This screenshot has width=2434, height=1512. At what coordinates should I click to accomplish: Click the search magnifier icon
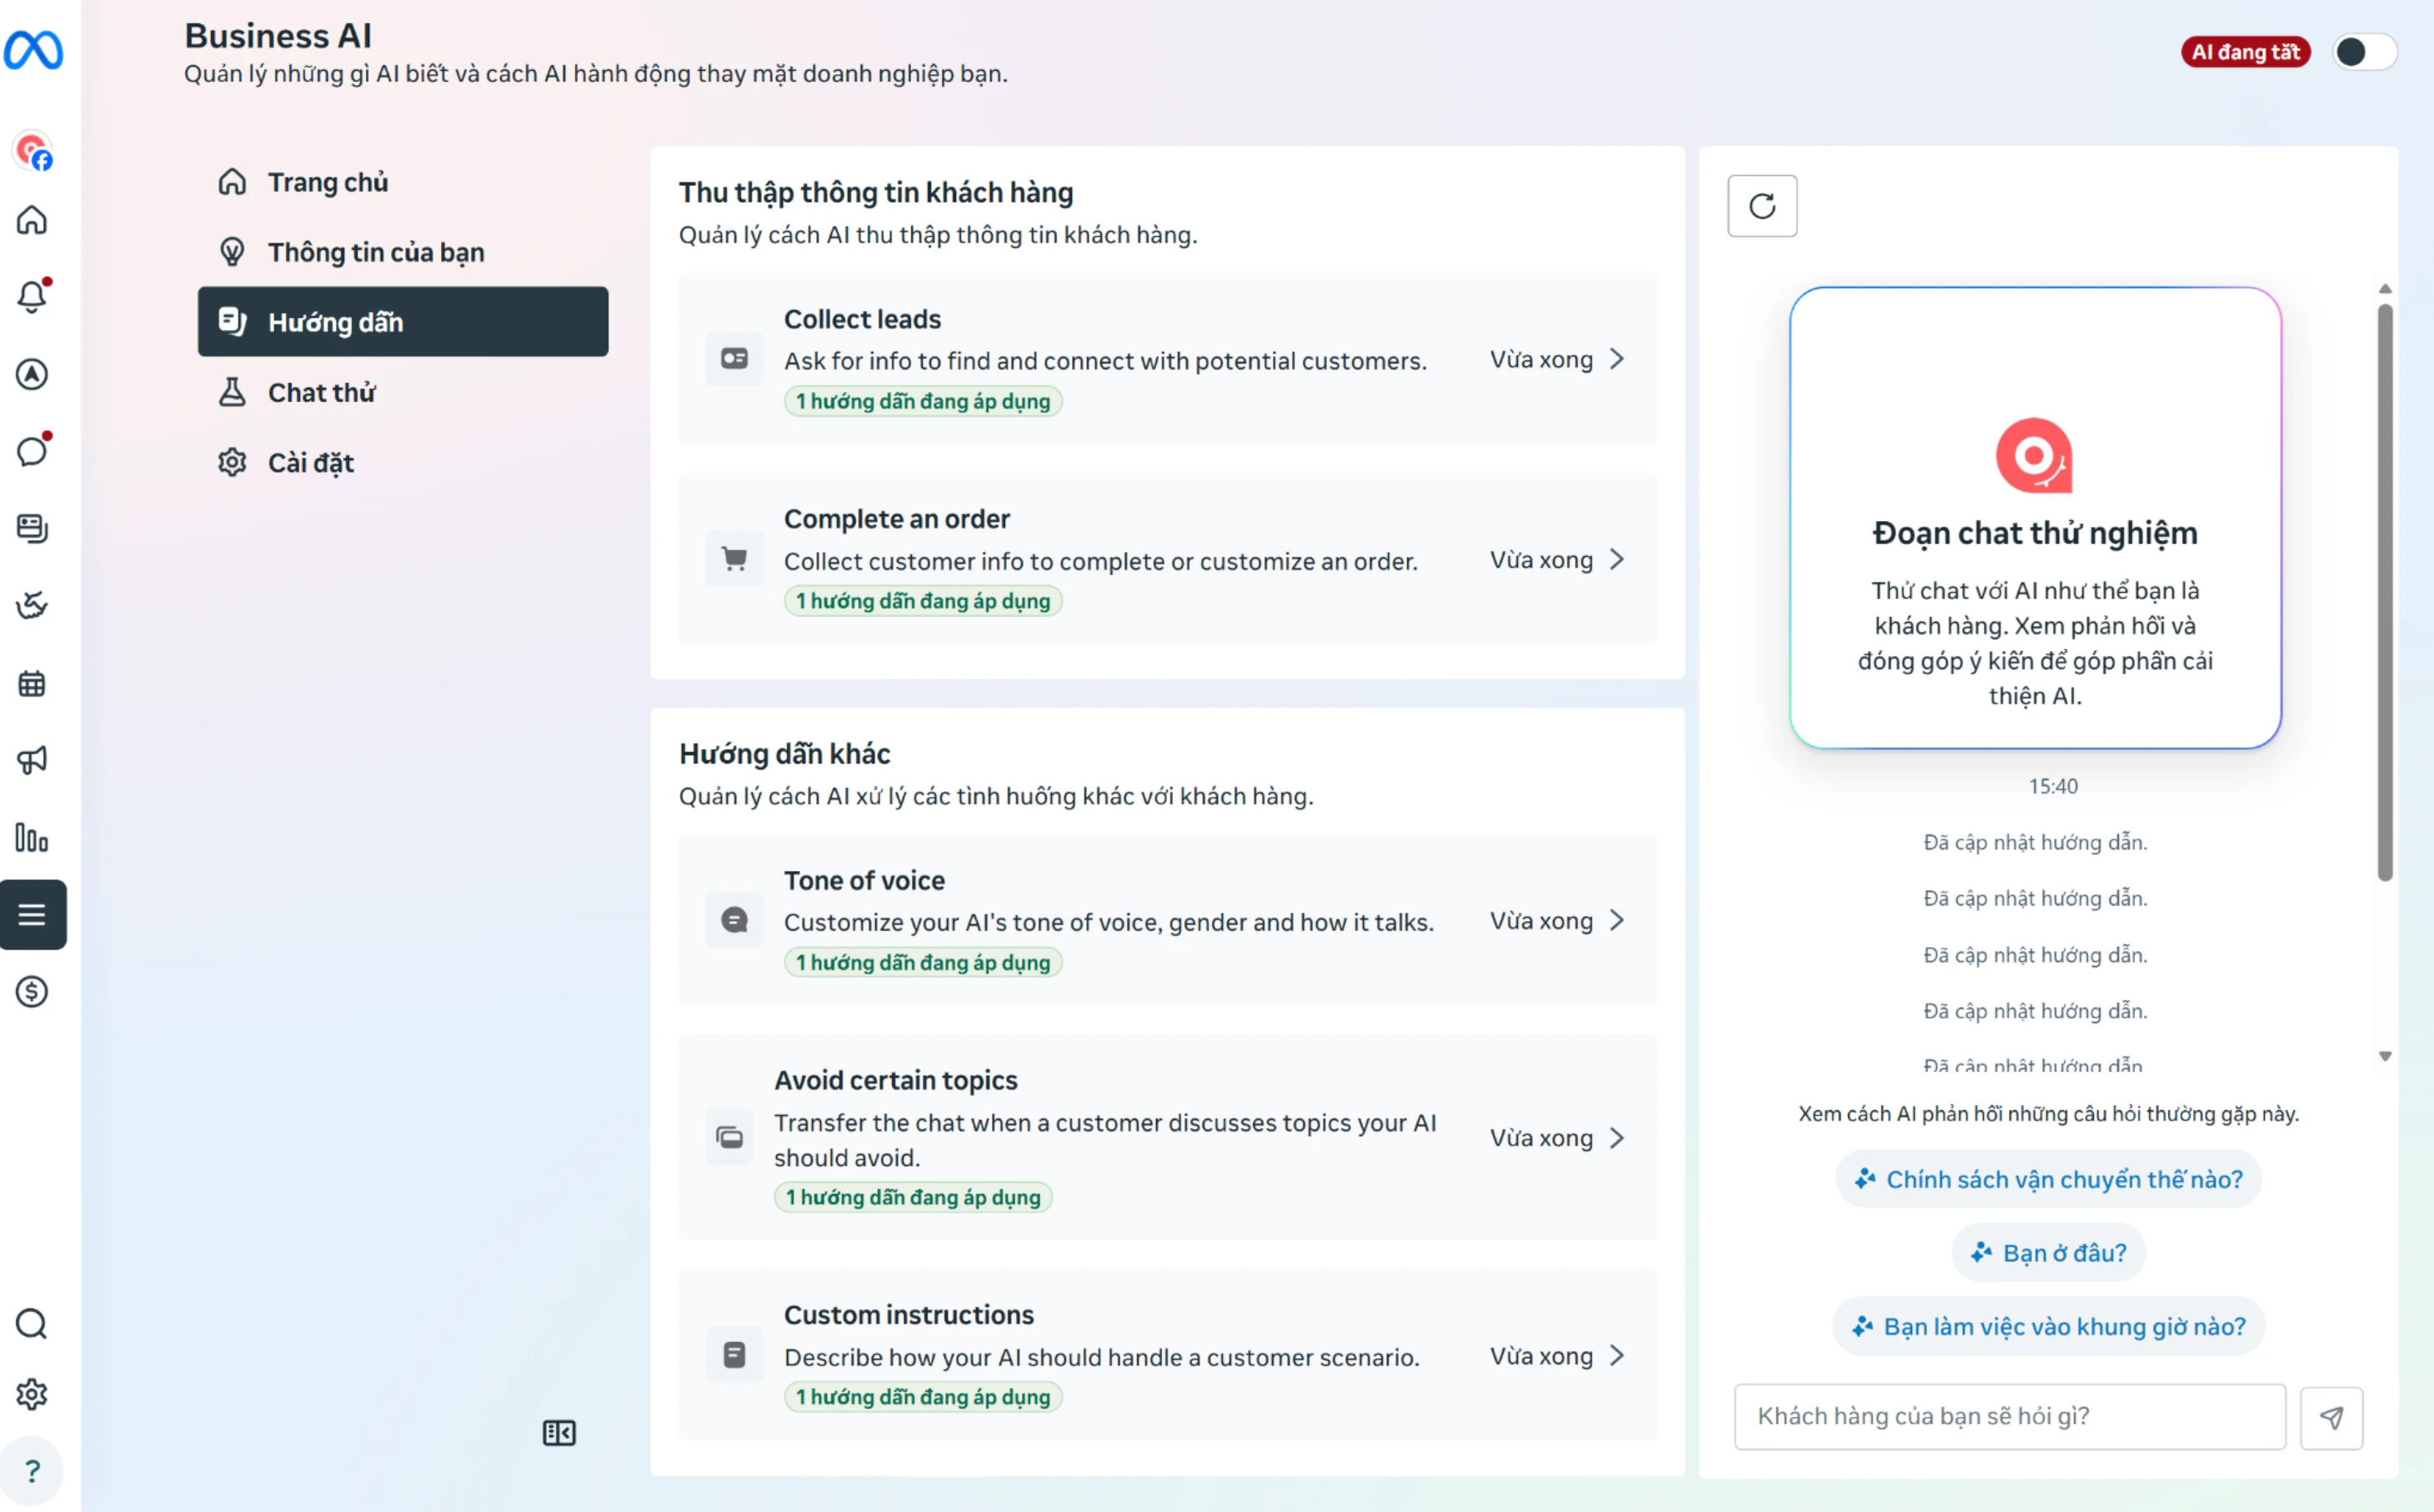pos(32,1324)
